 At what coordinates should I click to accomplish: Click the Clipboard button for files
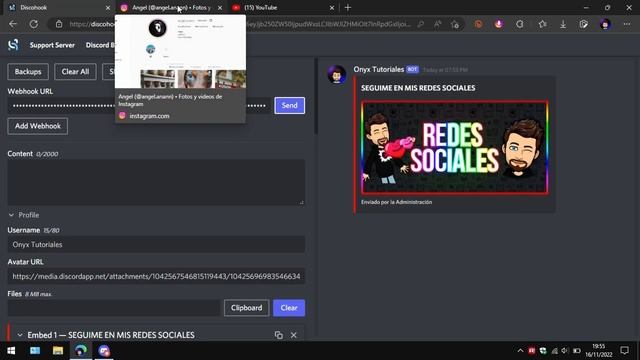tap(247, 308)
